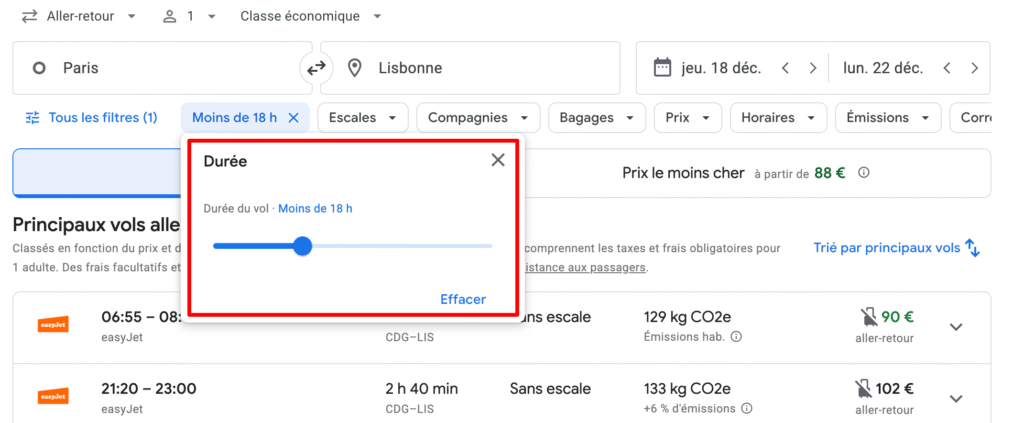Click the Lisbonne destination field
This screenshot has width=1024, height=423.
coord(470,68)
